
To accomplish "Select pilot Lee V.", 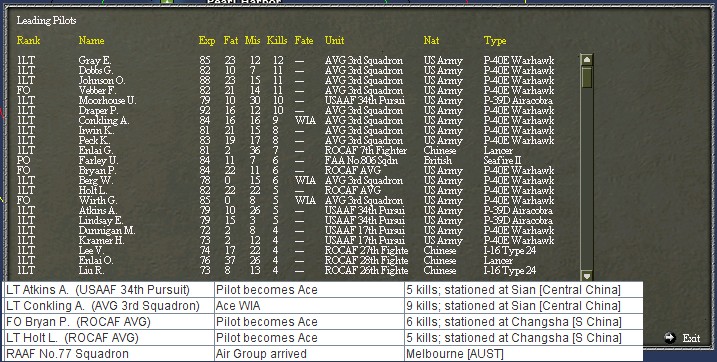I will pos(91,250).
